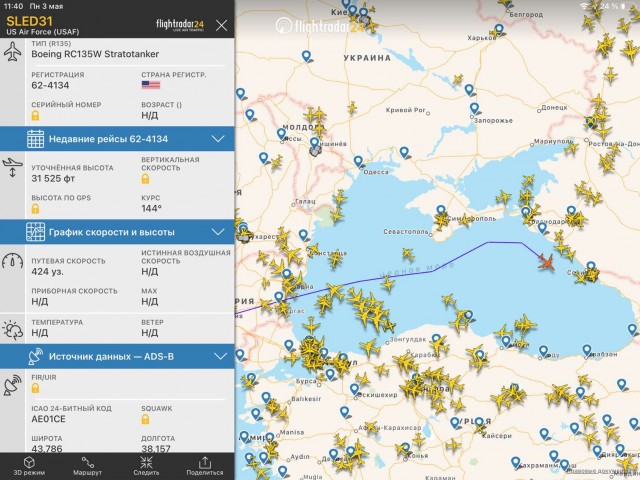Screen dimensions: 640x480
Task: Click longitude value 38.157
Action: (x=158, y=449)
